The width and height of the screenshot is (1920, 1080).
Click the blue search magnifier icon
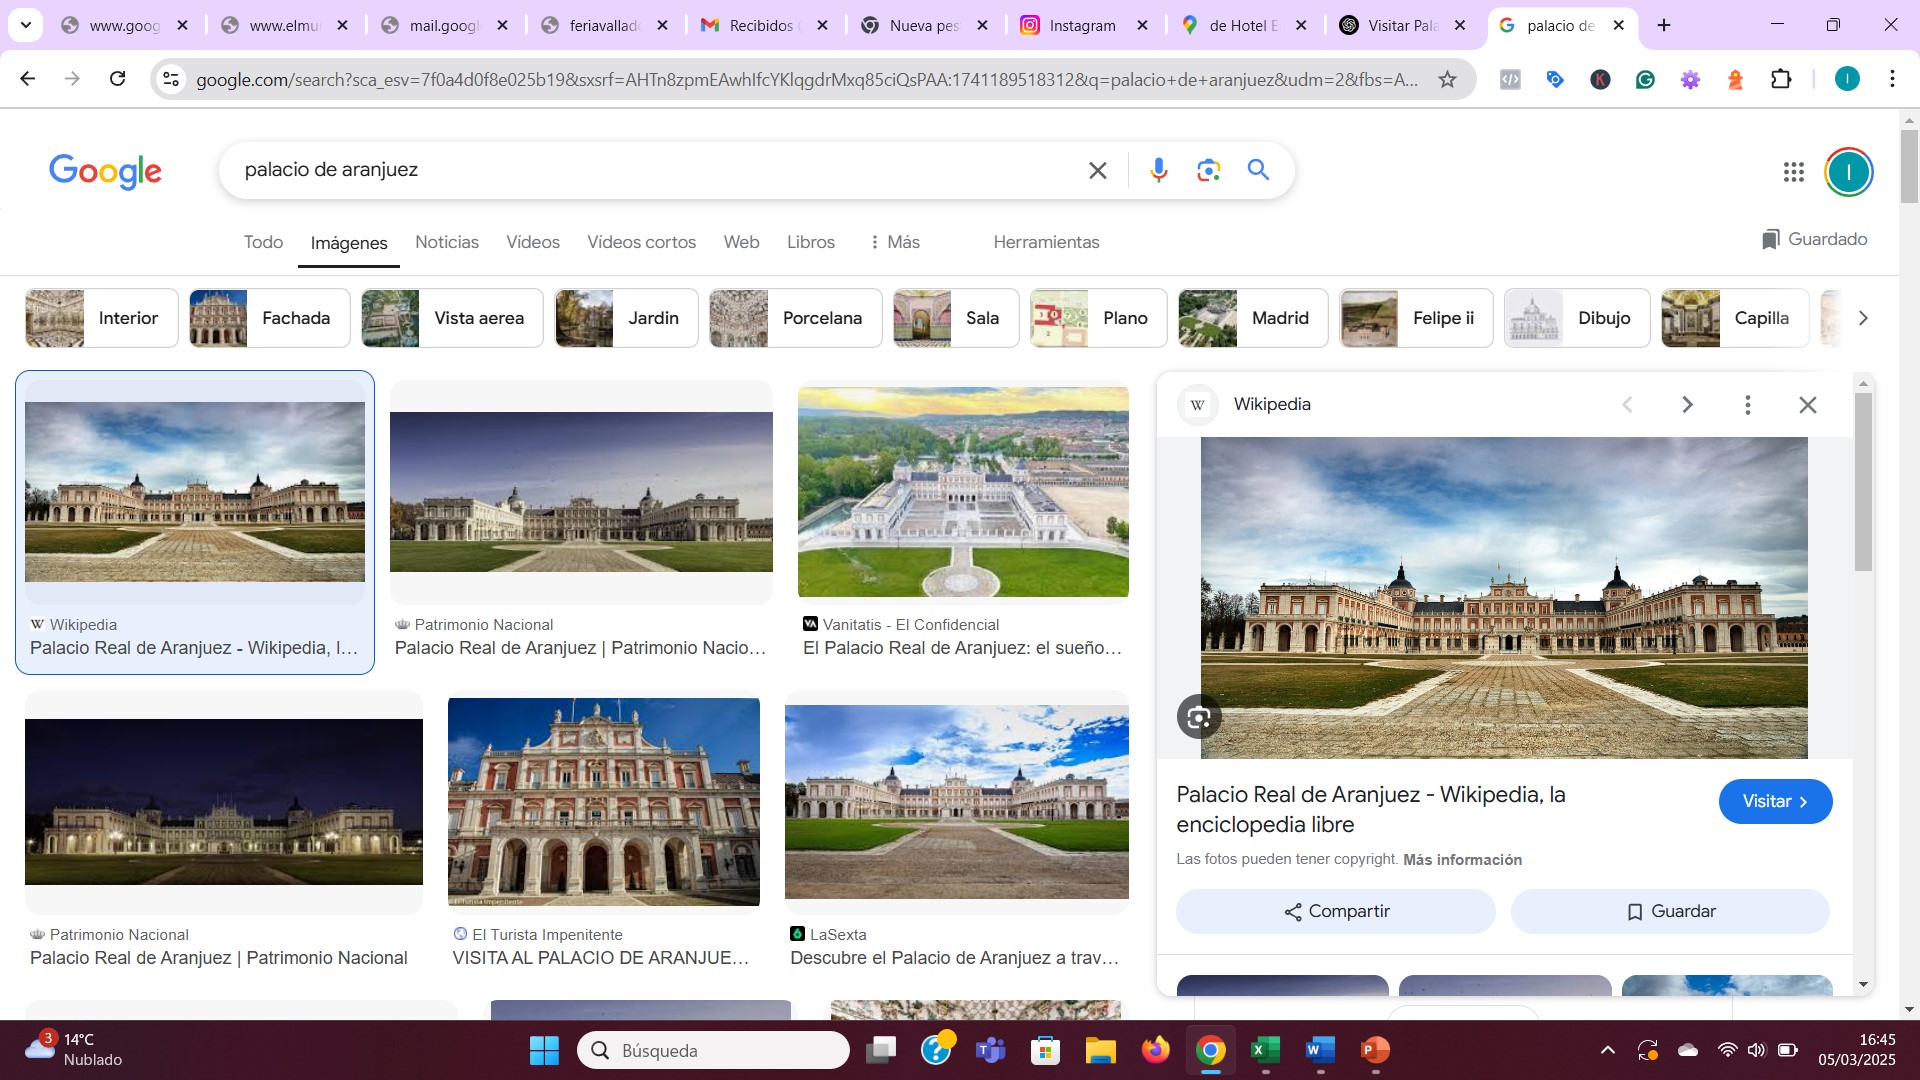pos(1258,170)
